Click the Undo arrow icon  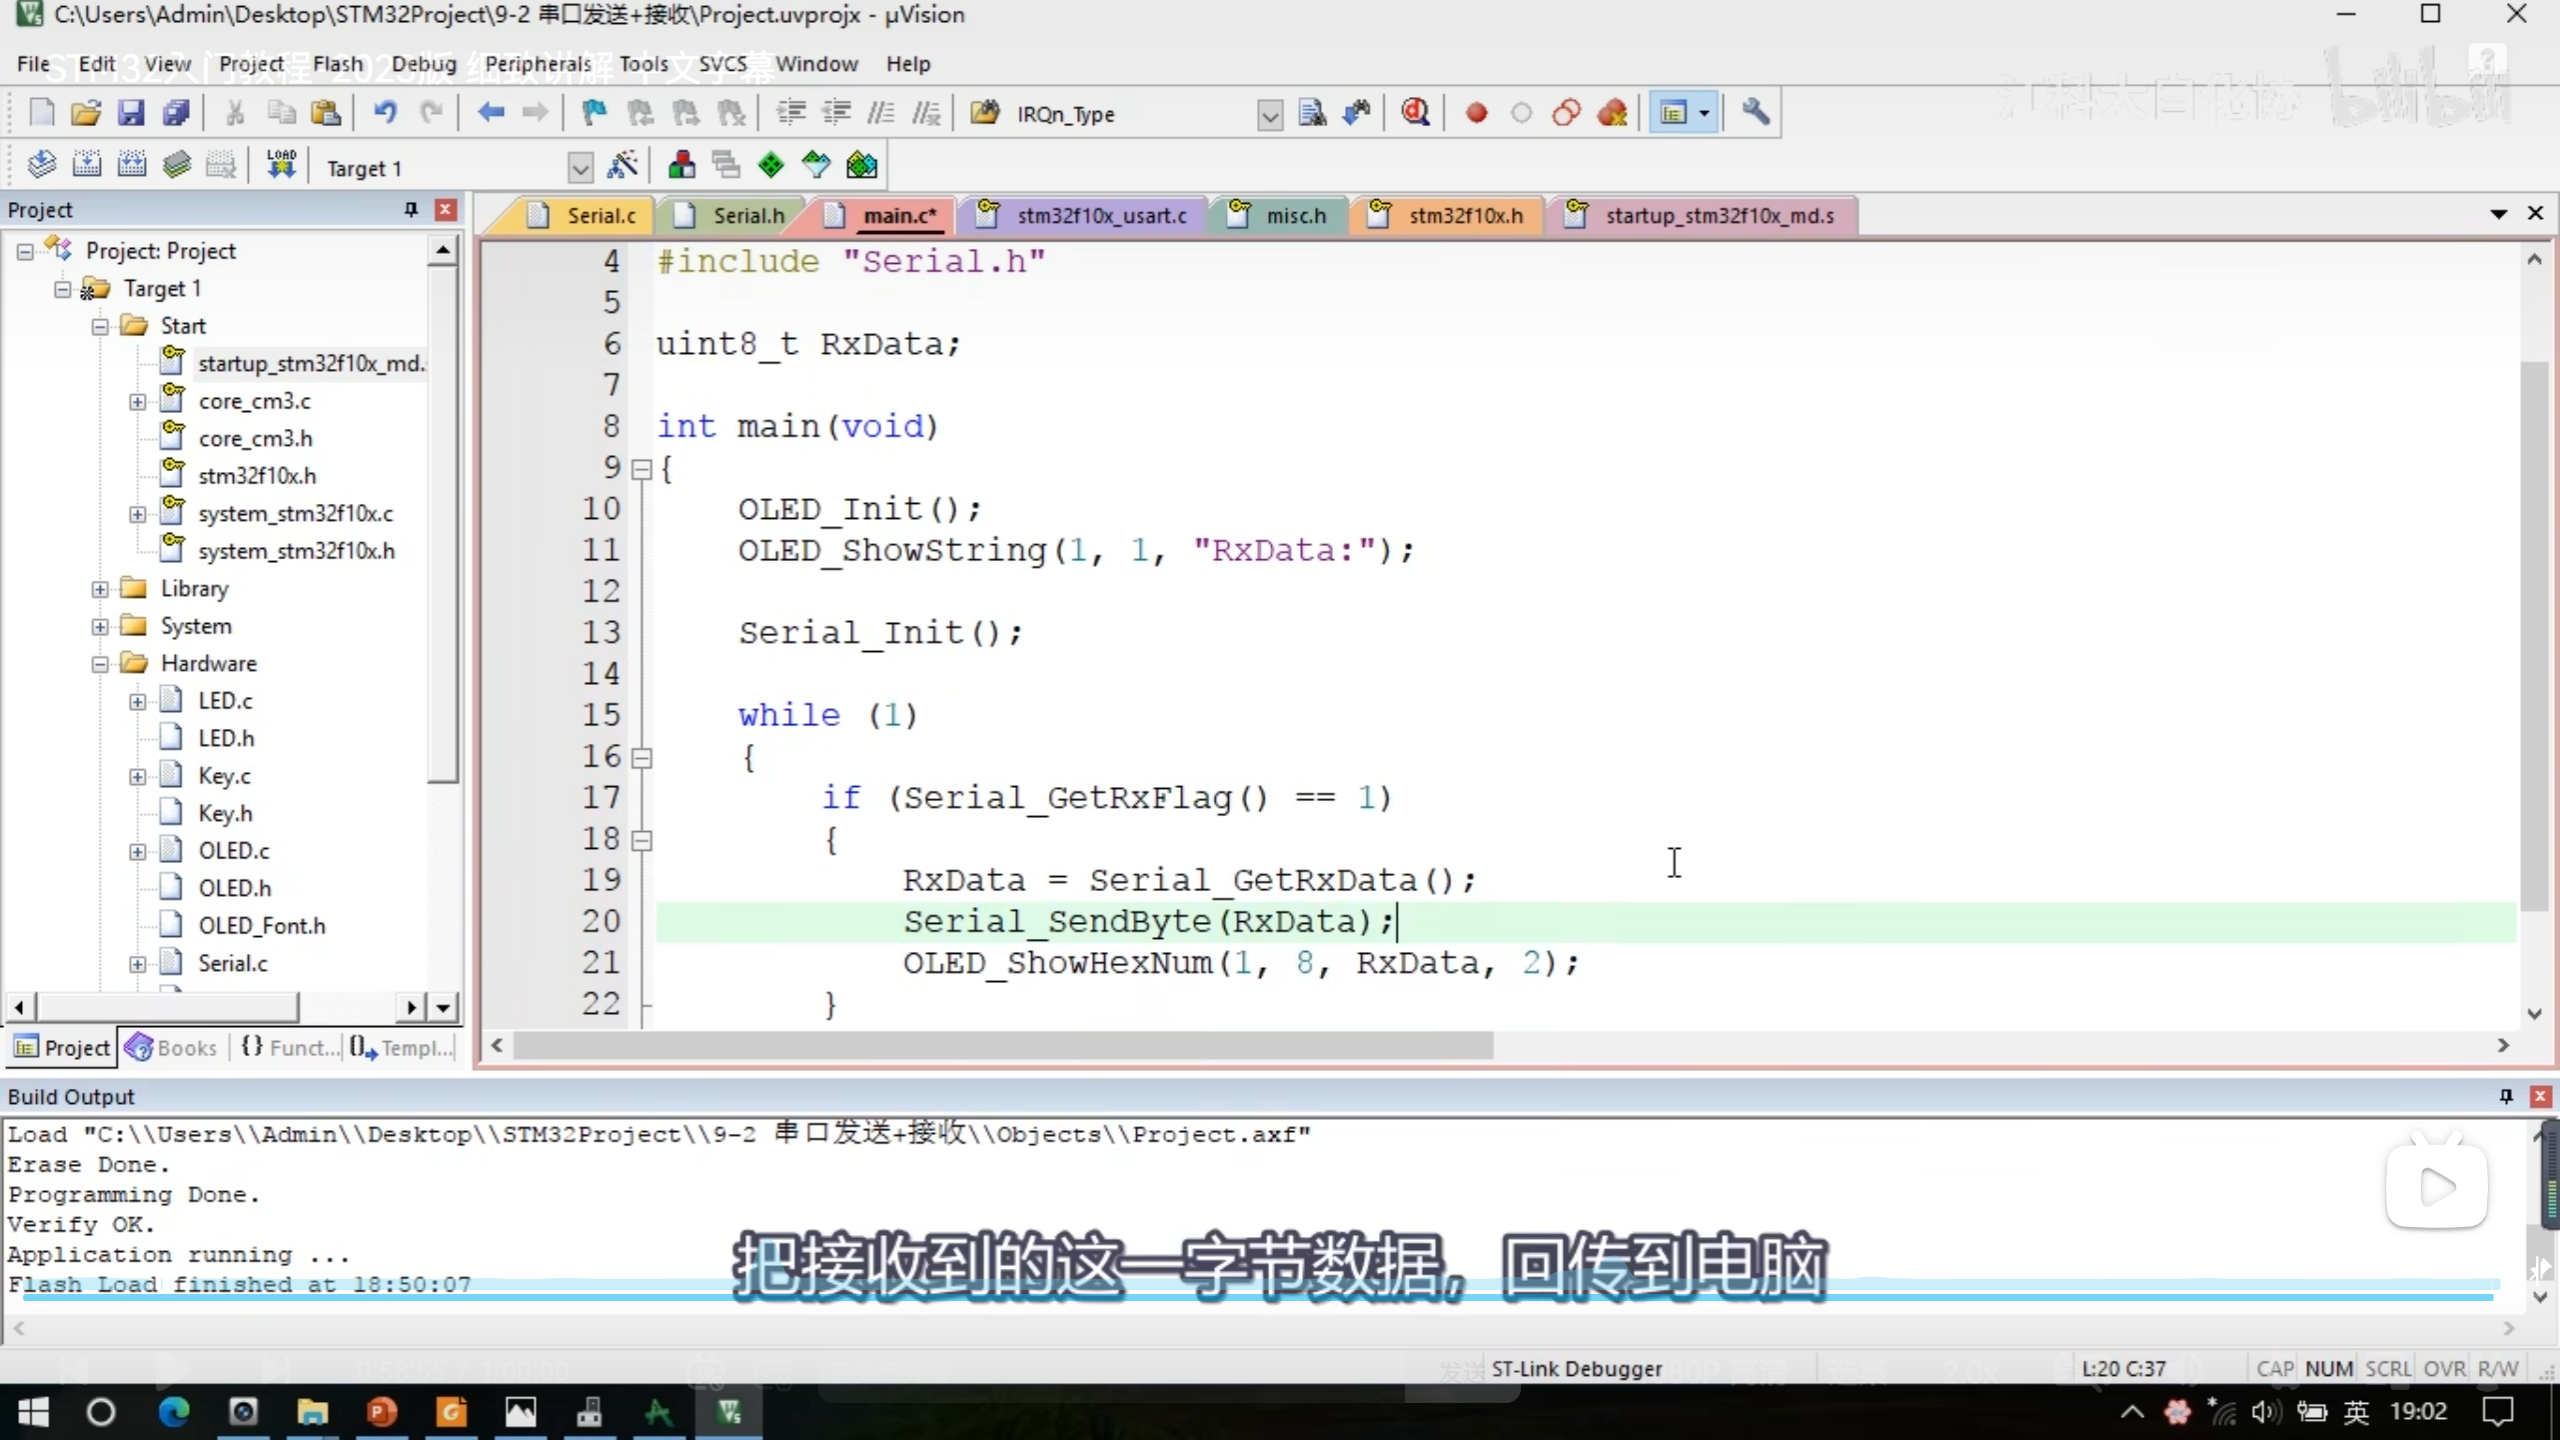[x=385, y=113]
